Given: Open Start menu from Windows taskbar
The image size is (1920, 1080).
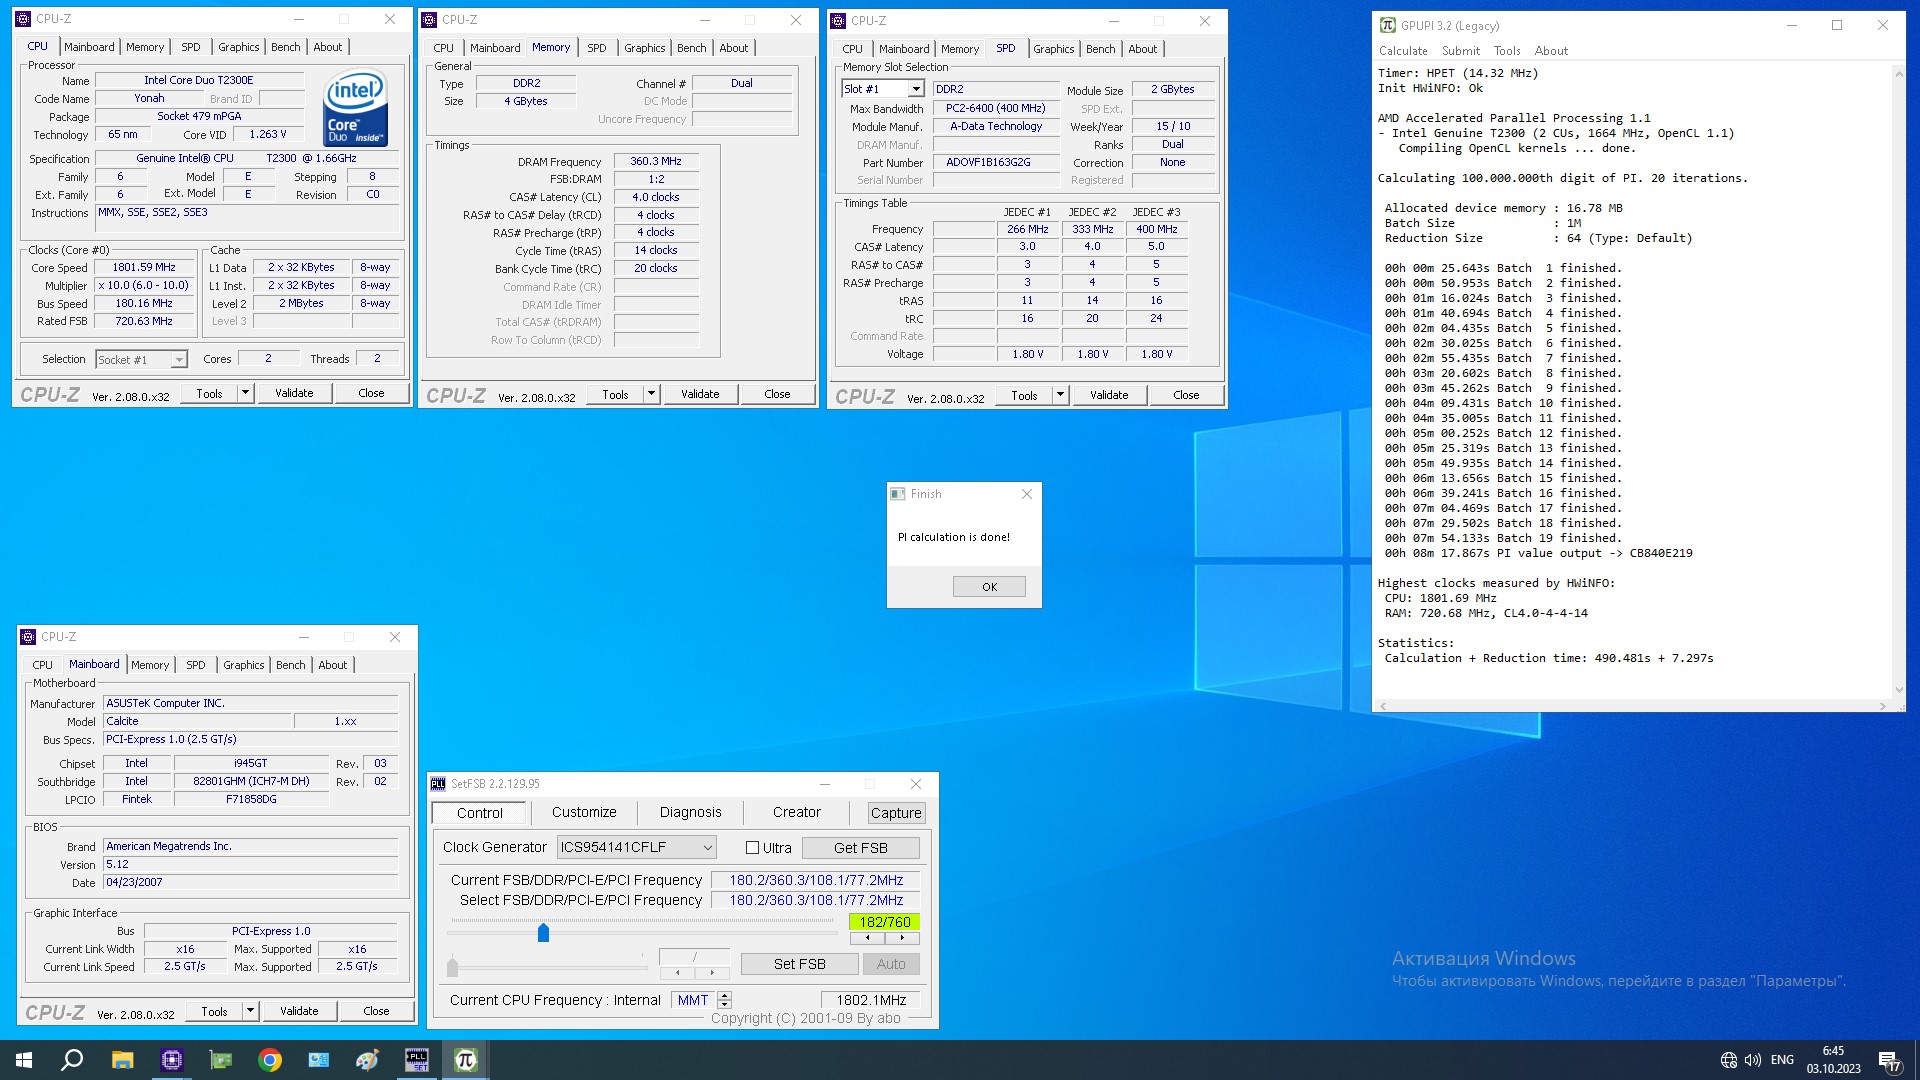Looking at the screenshot, I should point(24,1060).
